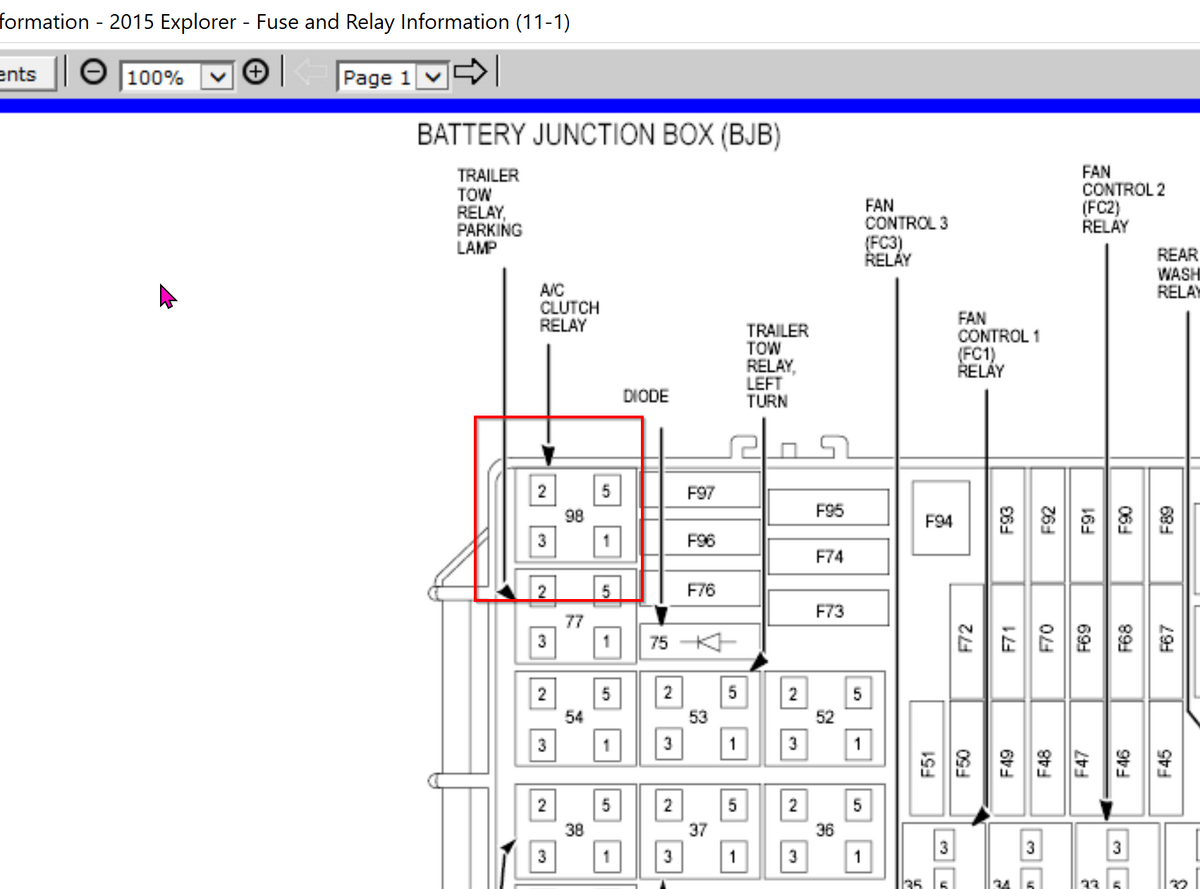
Task: Click fuse F51
Action: (927, 760)
